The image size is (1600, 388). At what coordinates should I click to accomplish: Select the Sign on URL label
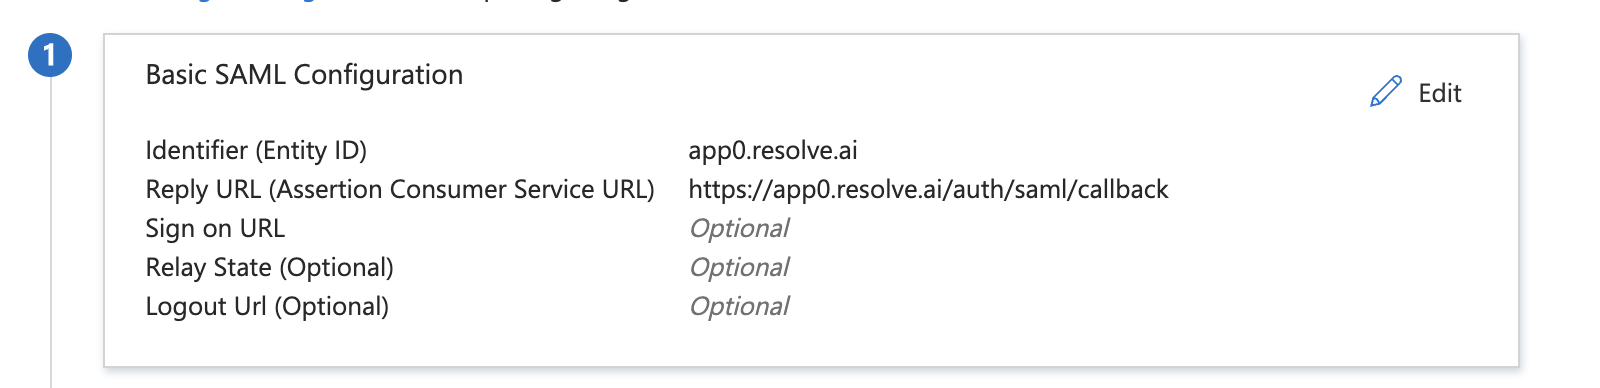(215, 229)
